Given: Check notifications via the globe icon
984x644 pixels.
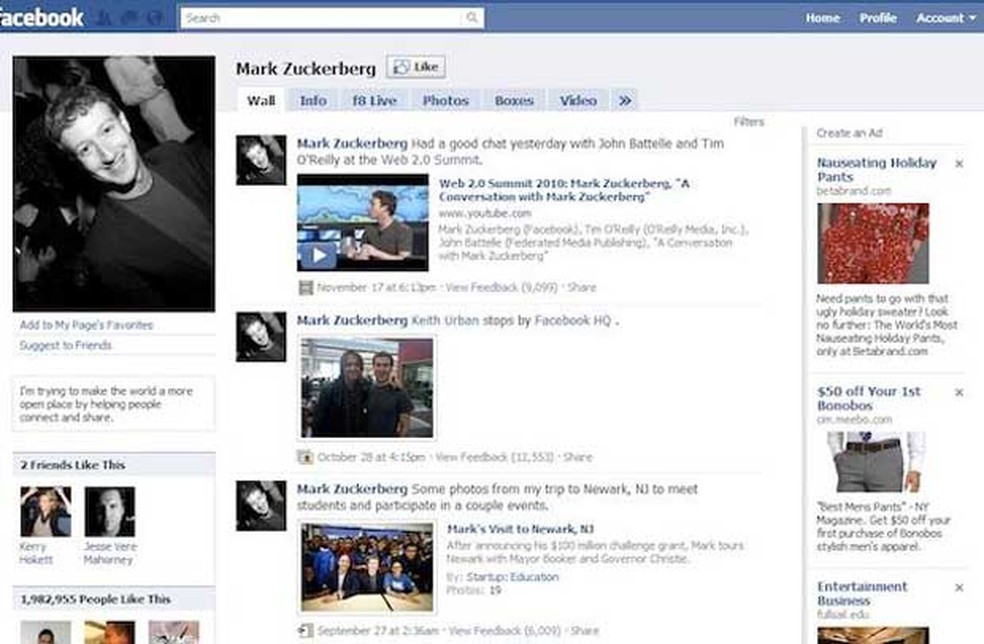Looking at the screenshot, I should click(155, 17).
